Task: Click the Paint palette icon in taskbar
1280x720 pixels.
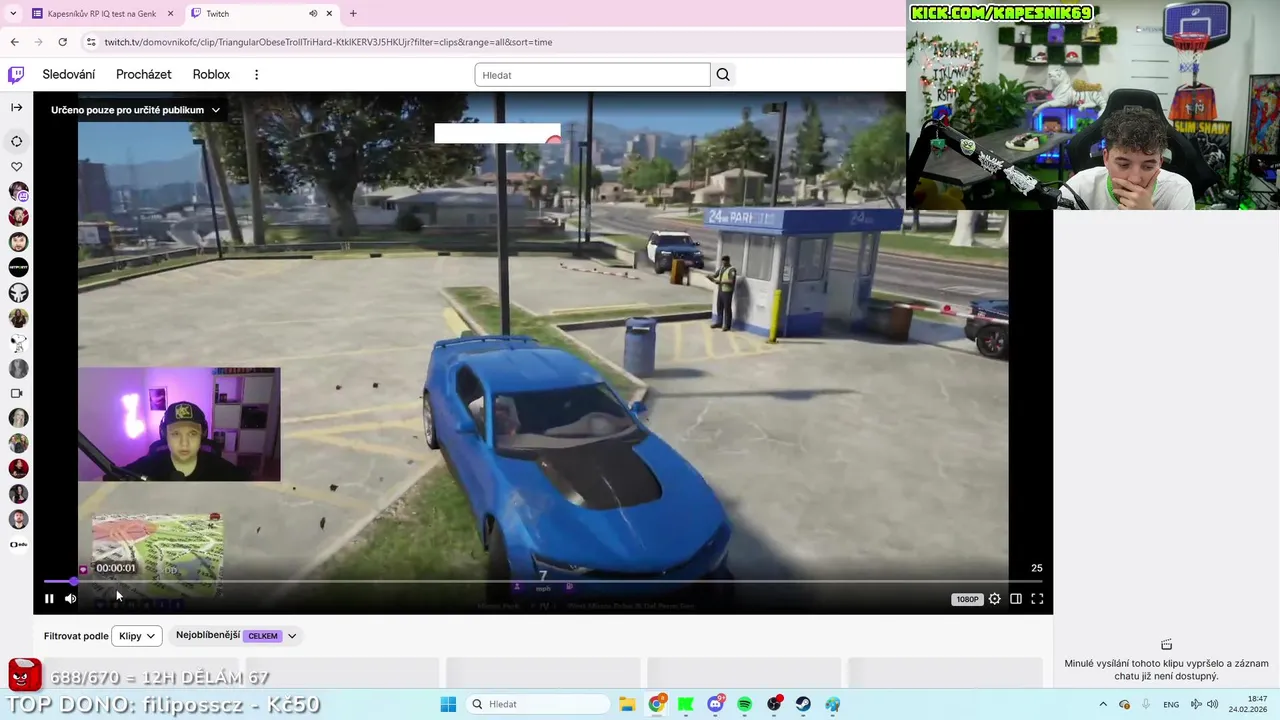Action: (833, 705)
